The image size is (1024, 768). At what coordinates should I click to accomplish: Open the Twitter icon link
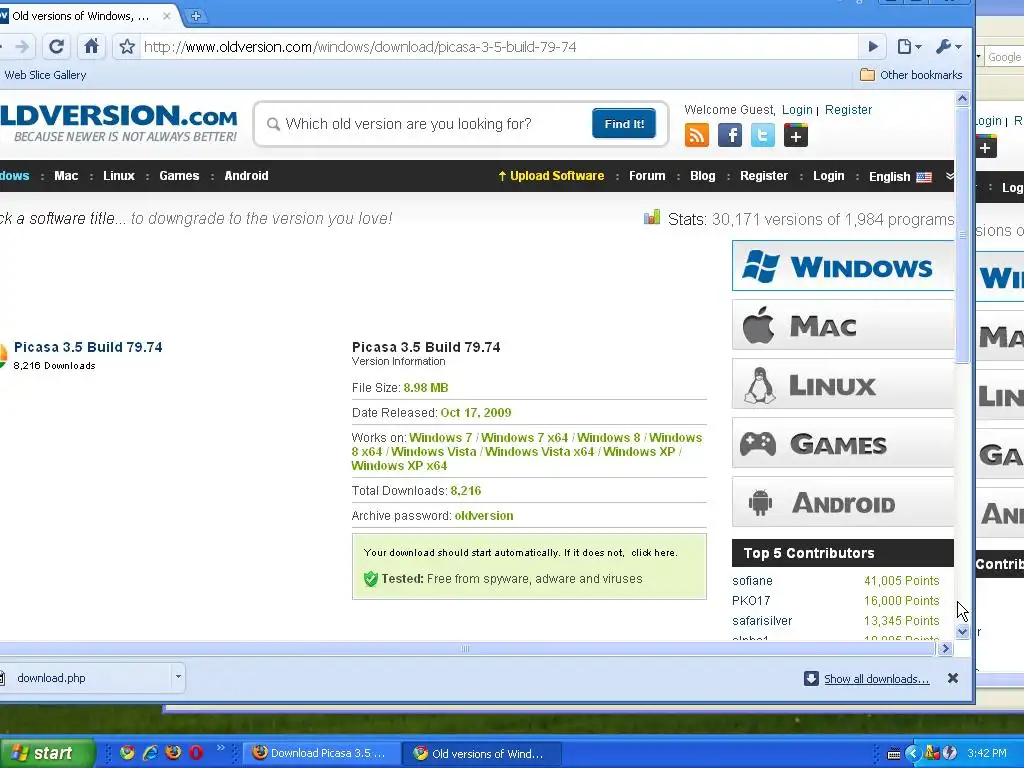tap(762, 135)
